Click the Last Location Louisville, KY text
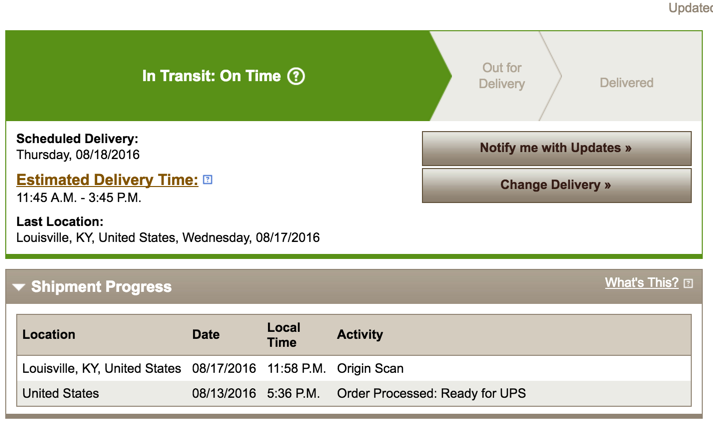 (x=168, y=238)
